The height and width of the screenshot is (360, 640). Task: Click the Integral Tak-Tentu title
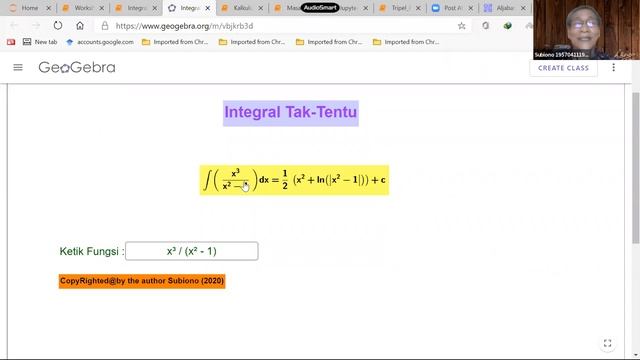(x=291, y=113)
